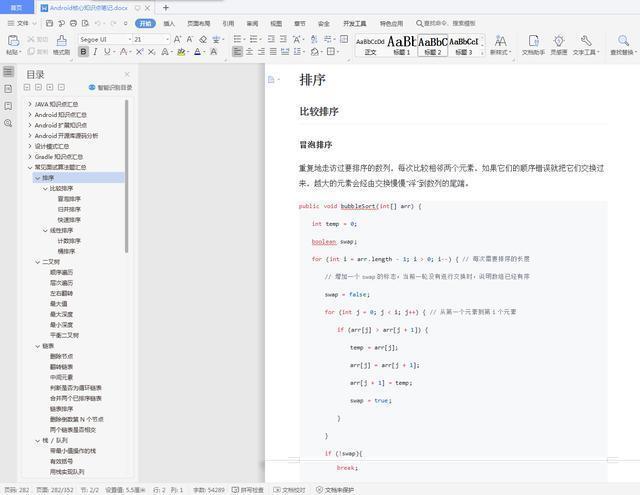The width and height of the screenshot is (640, 495).
Task: Collapse the 比较排序 tree node
Action: click(x=45, y=189)
